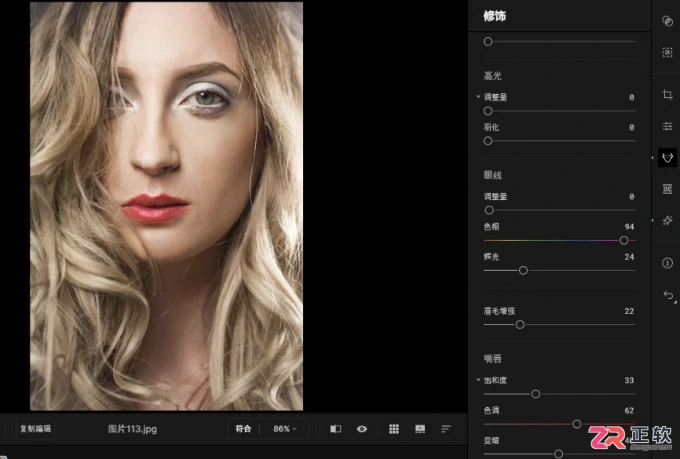Click the 高光 section heading
Image resolution: width=680 pixels, height=459 pixels.
click(x=493, y=76)
